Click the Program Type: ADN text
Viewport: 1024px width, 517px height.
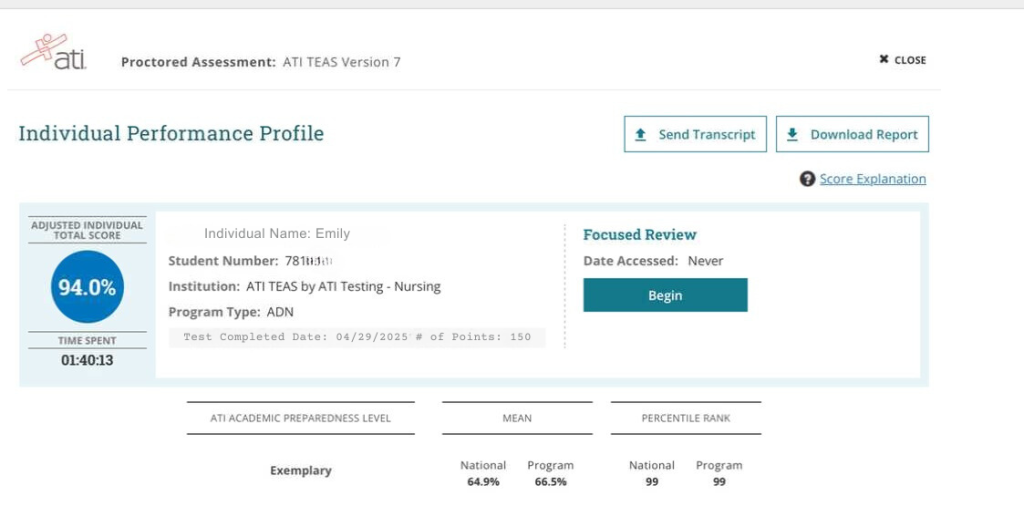point(231,312)
